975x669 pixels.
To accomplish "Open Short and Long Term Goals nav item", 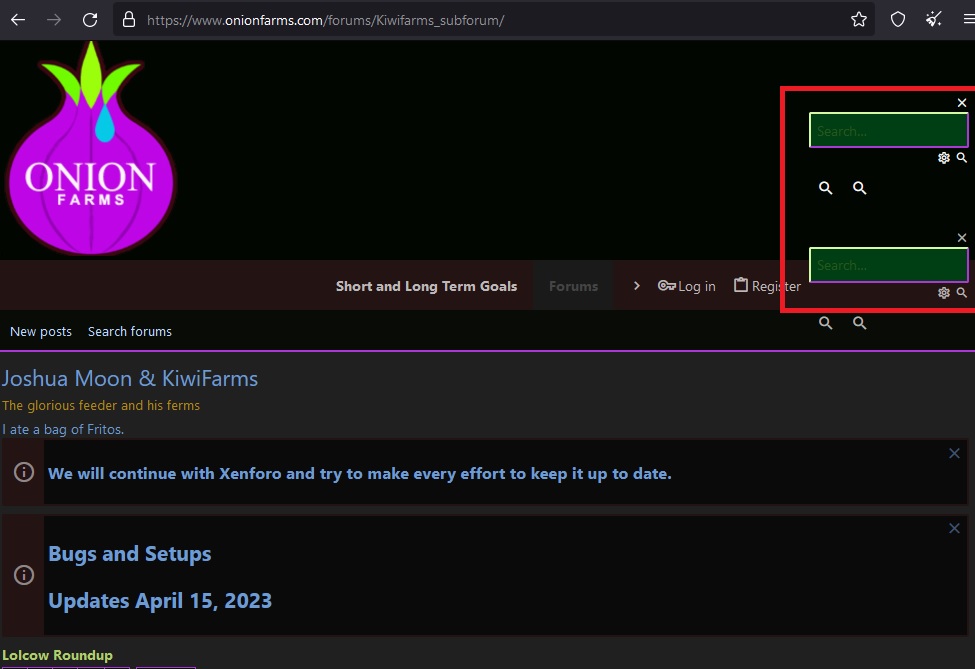I will click(426, 286).
